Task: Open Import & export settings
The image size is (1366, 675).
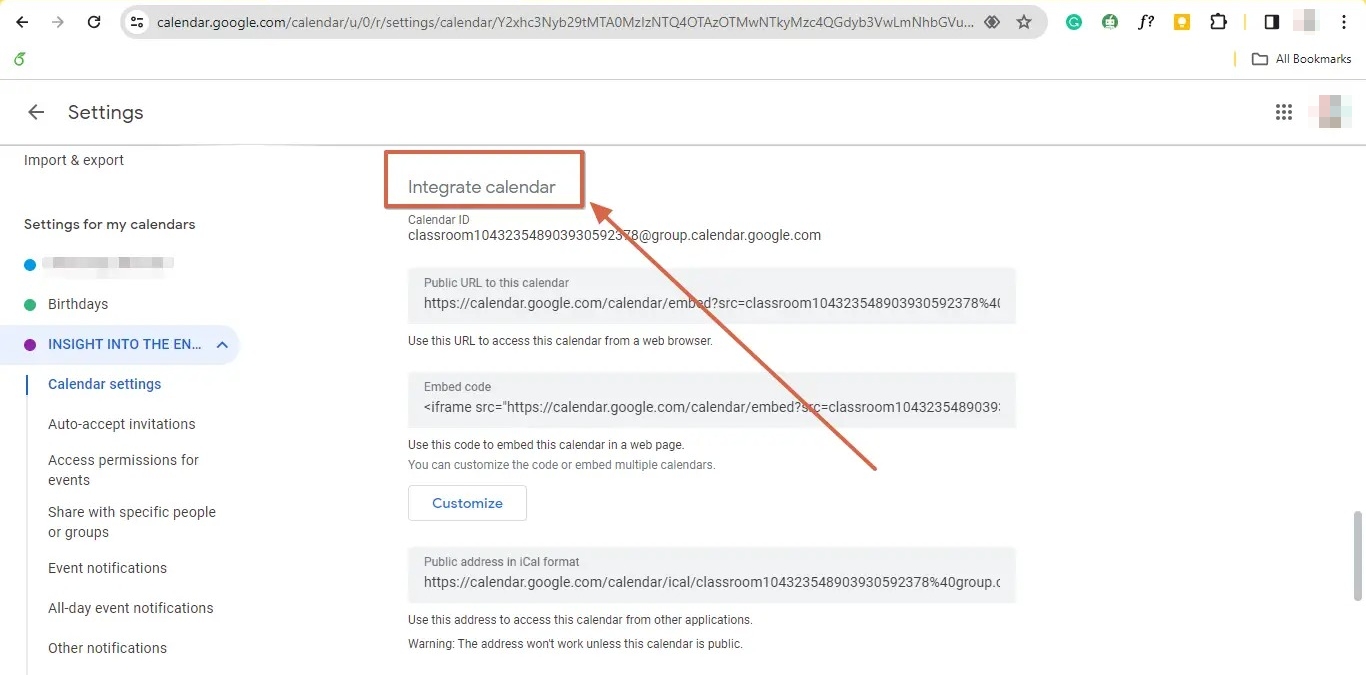Action: tap(74, 160)
